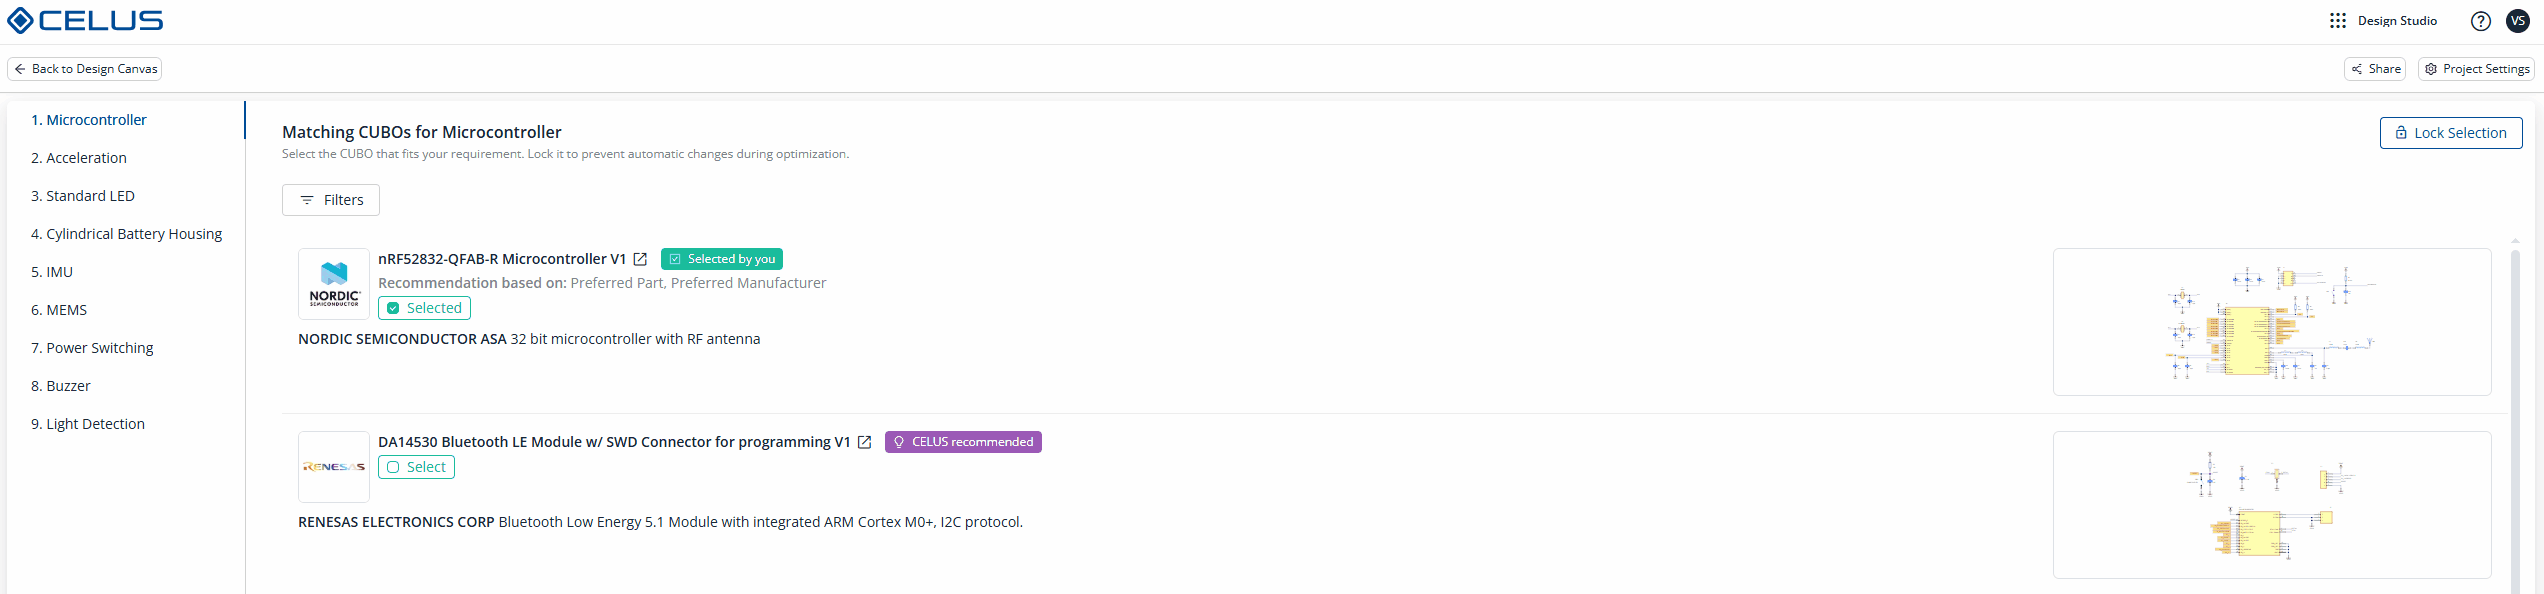Image resolution: width=2544 pixels, height=594 pixels.
Task: Click the Renesas manufacturer logo
Action: 334,467
